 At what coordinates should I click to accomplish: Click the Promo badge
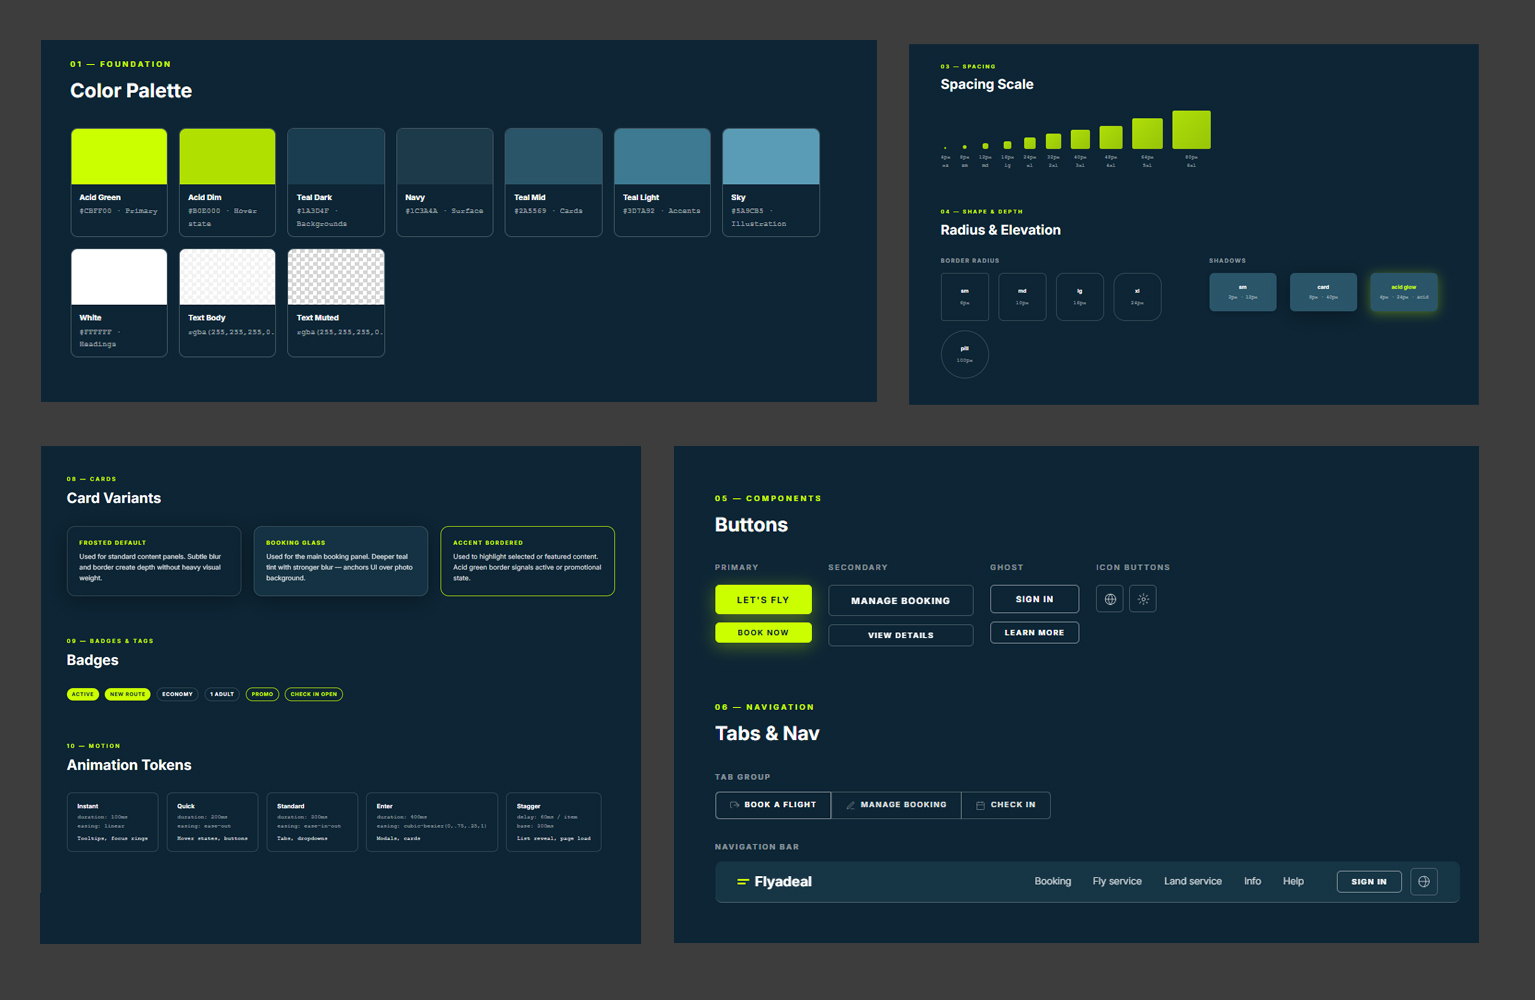point(262,694)
